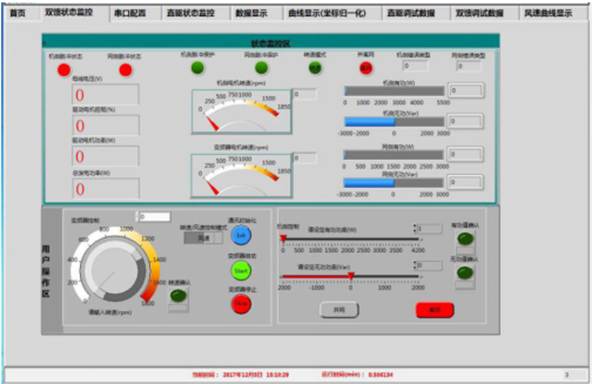Click the green active power confirm LED button
This screenshot has width=592, height=384.
coord(465,239)
